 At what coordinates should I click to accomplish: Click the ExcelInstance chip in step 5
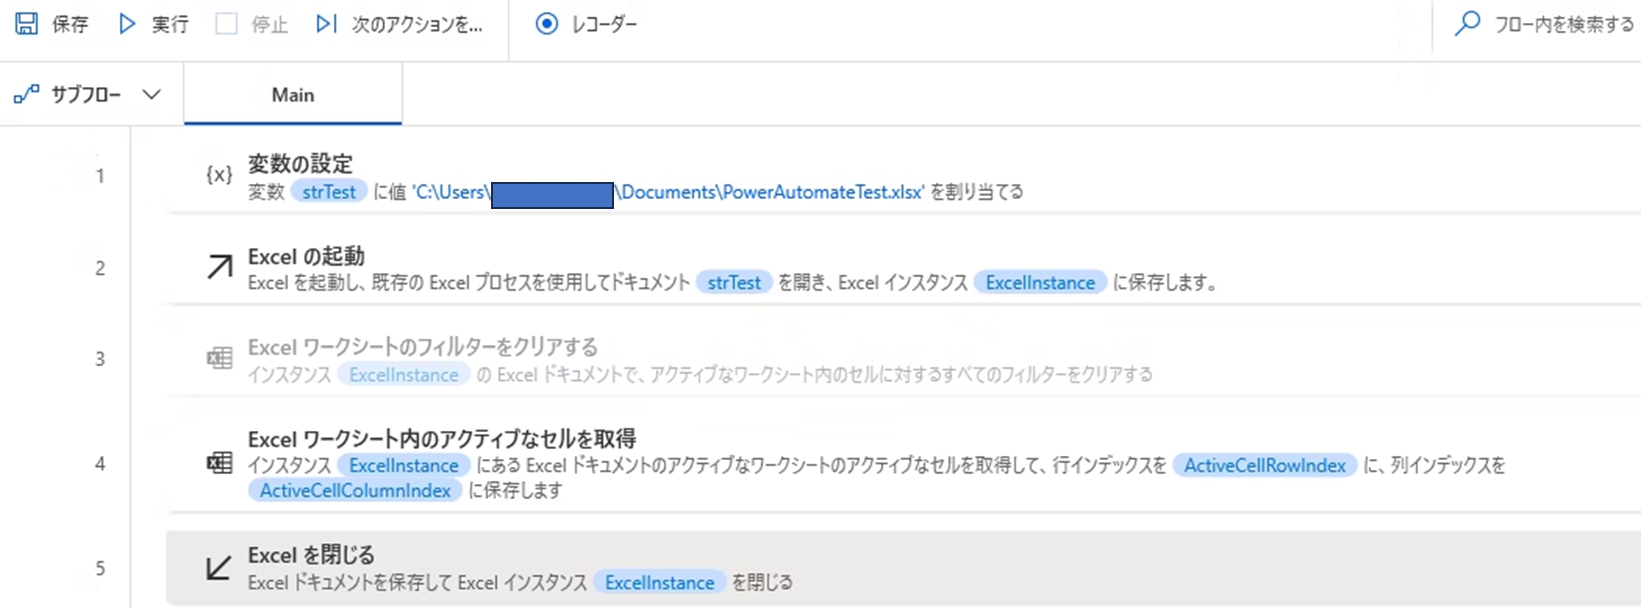coord(659,583)
